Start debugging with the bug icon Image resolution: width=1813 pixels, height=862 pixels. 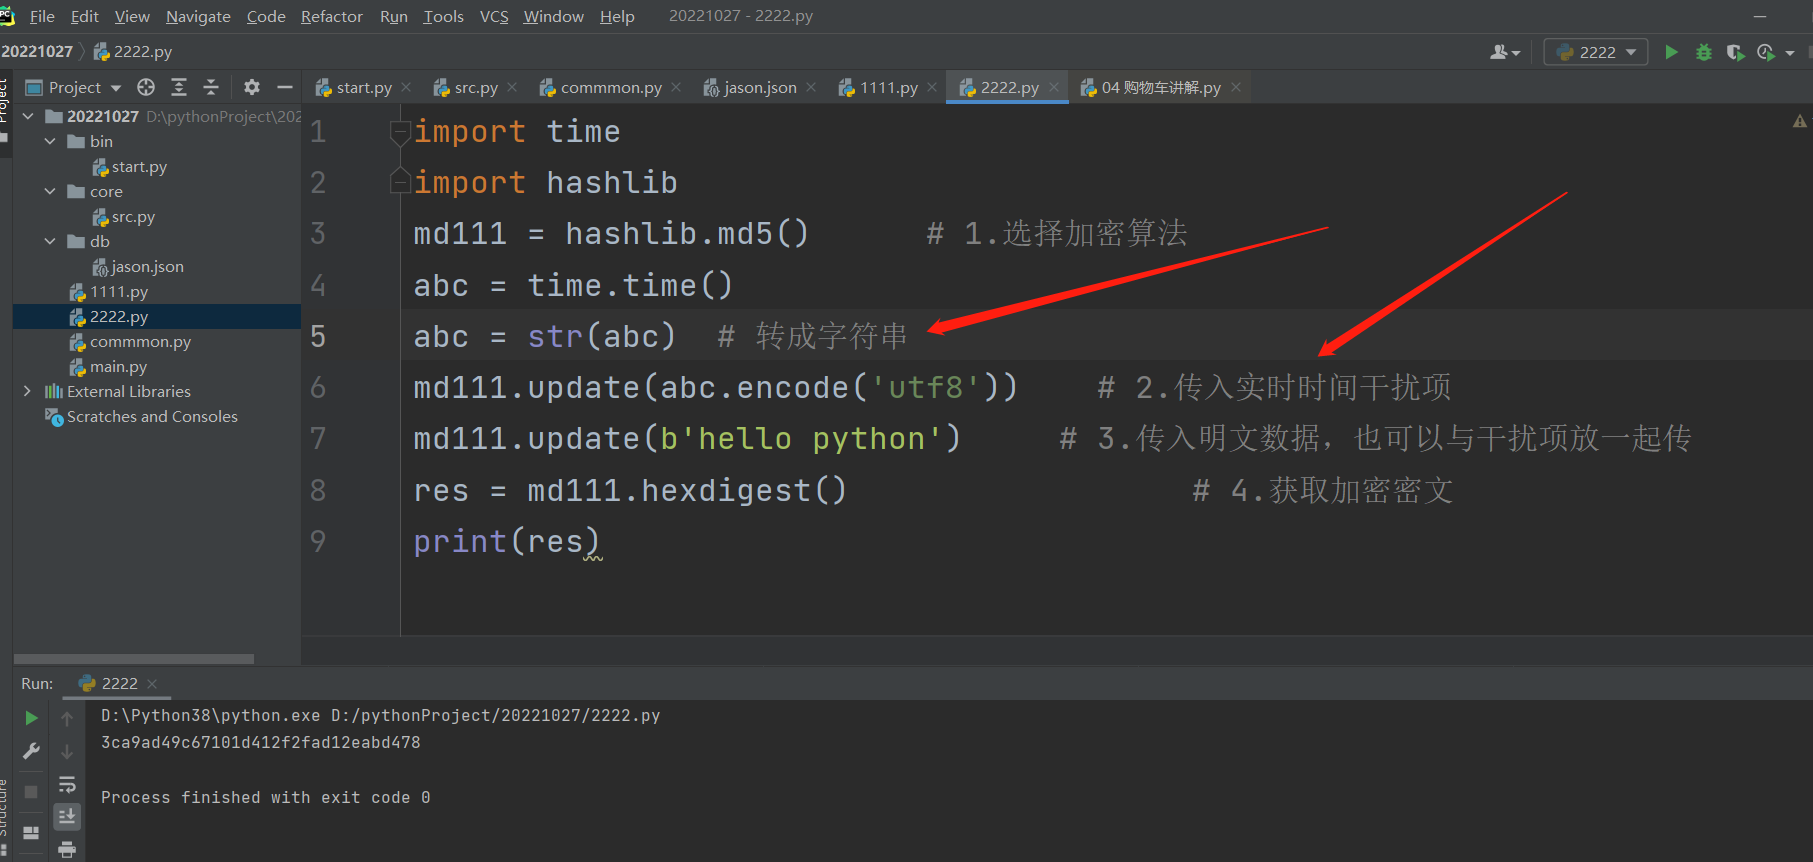coord(1704,52)
